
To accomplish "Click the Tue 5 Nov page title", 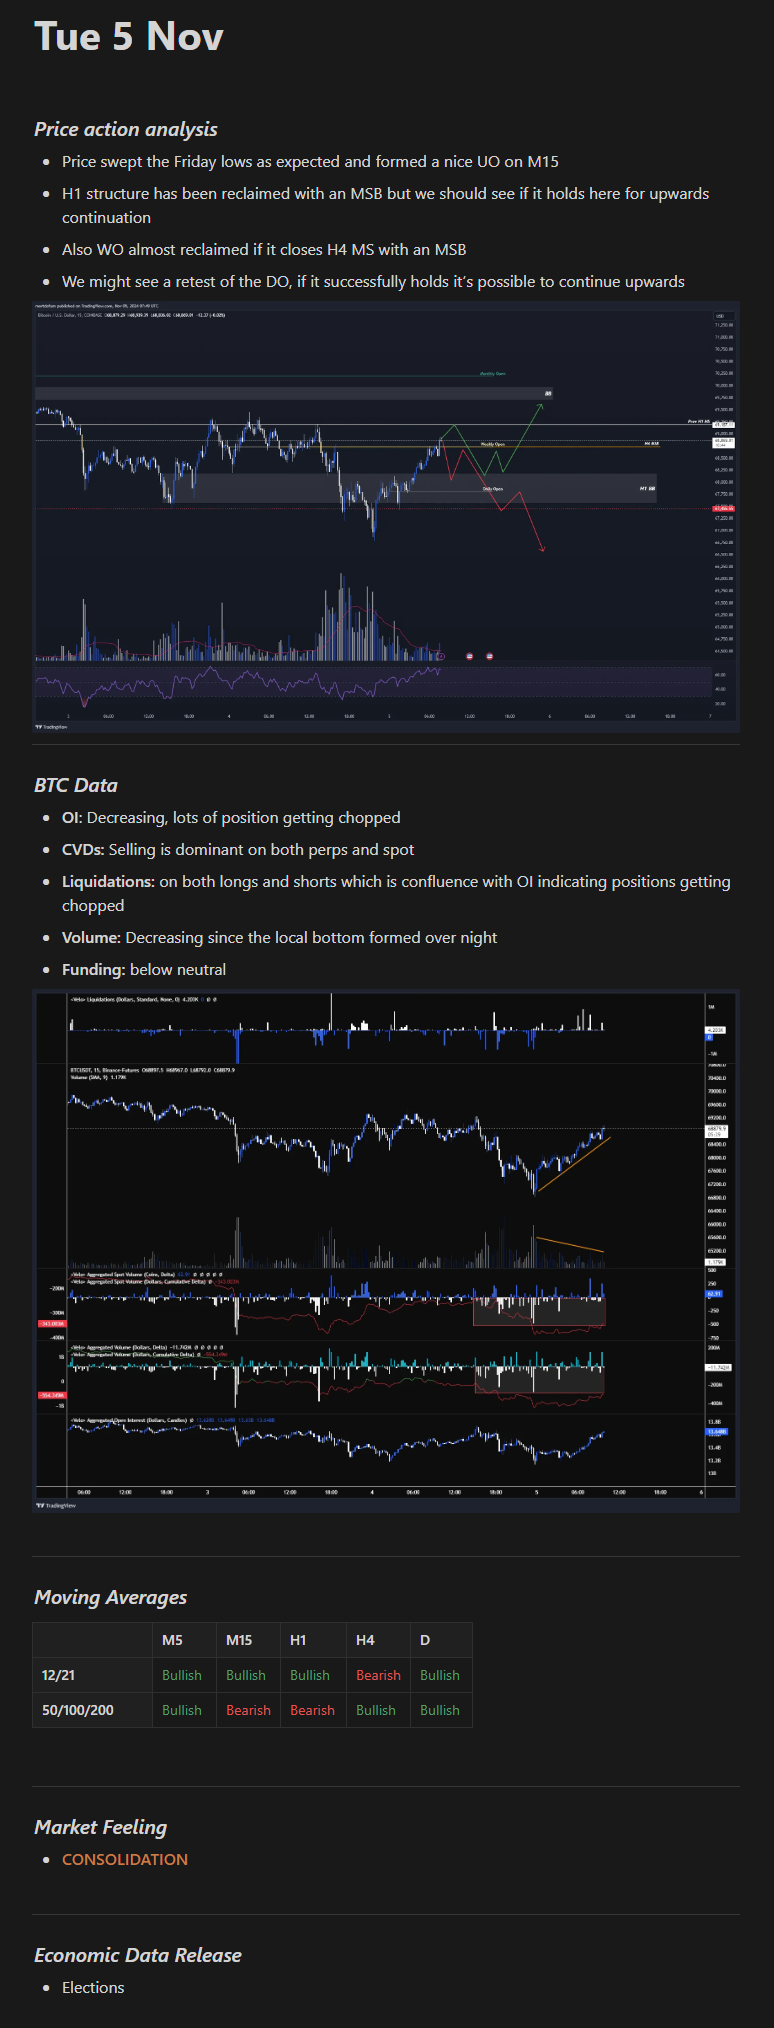I will [x=129, y=37].
